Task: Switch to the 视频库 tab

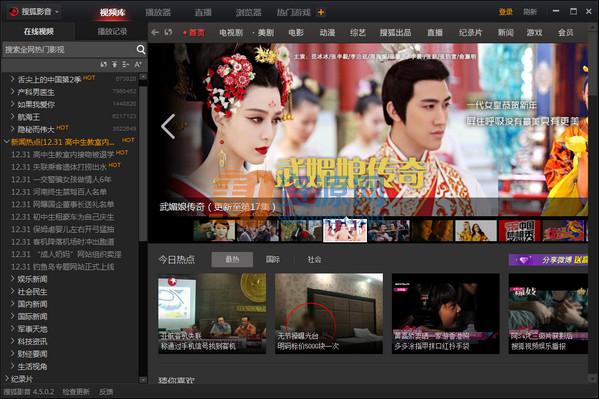Action: click(x=113, y=12)
